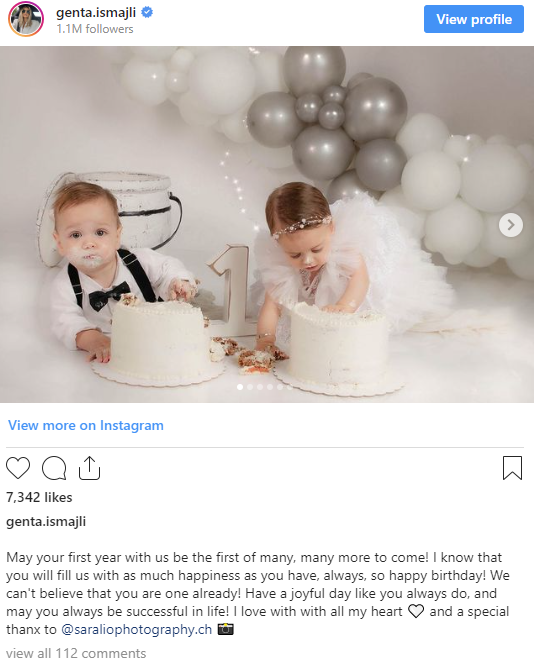Image resolution: width=534 pixels, height=668 pixels.
Task: Open @saraliophotography.ch mention link
Action: pos(136,629)
